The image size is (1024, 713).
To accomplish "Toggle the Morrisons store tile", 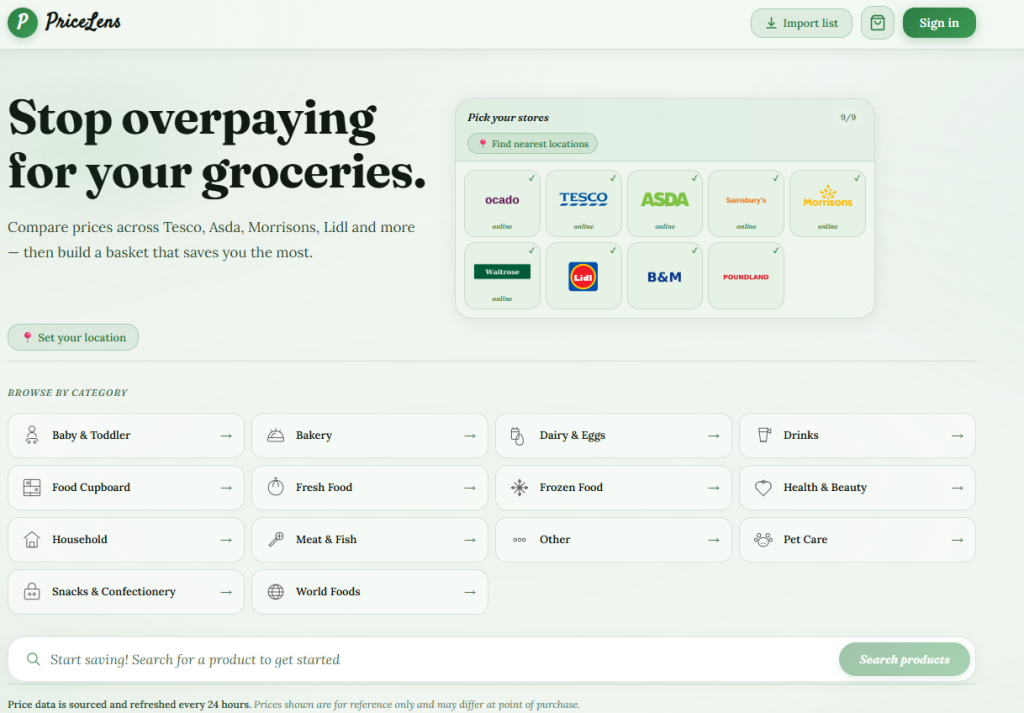I will [827, 203].
